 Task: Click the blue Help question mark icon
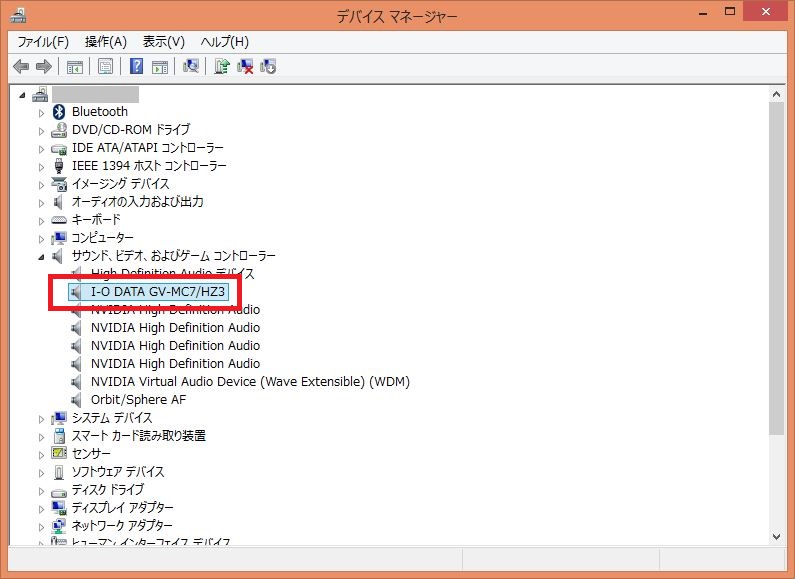tap(136, 66)
